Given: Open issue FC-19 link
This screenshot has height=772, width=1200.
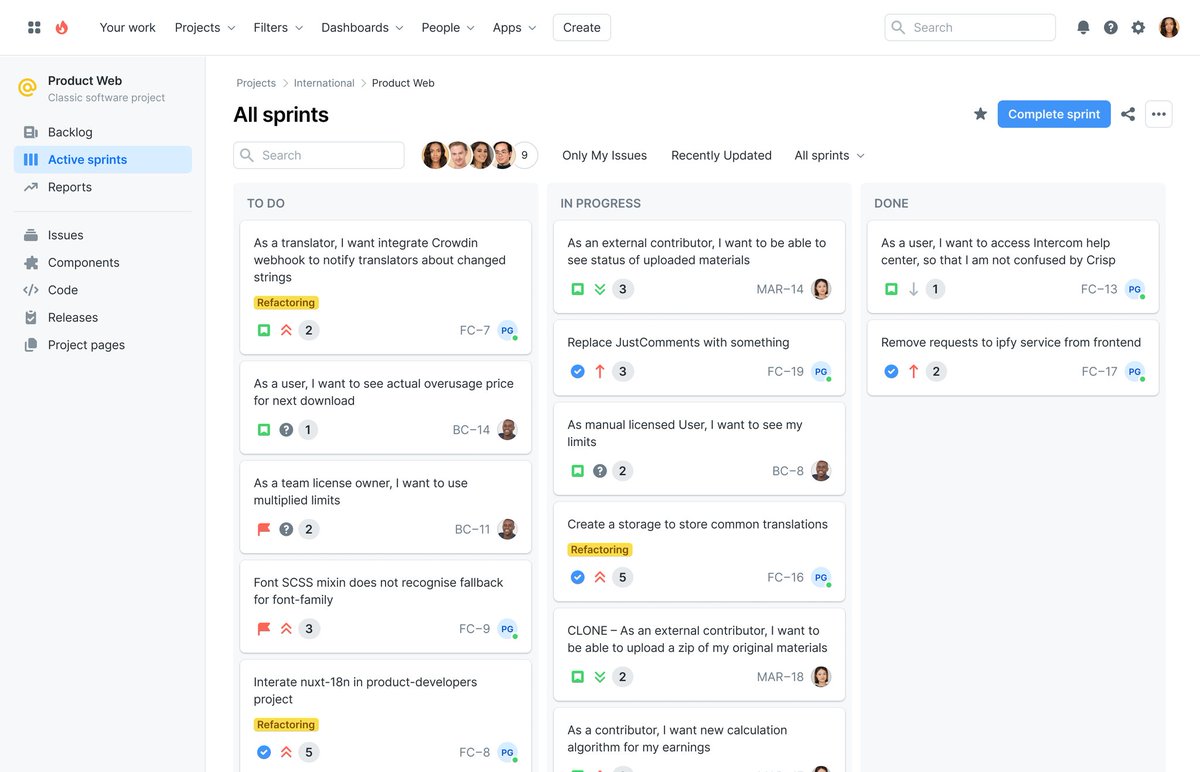Looking at the screenshot, I should coord(786,372).
